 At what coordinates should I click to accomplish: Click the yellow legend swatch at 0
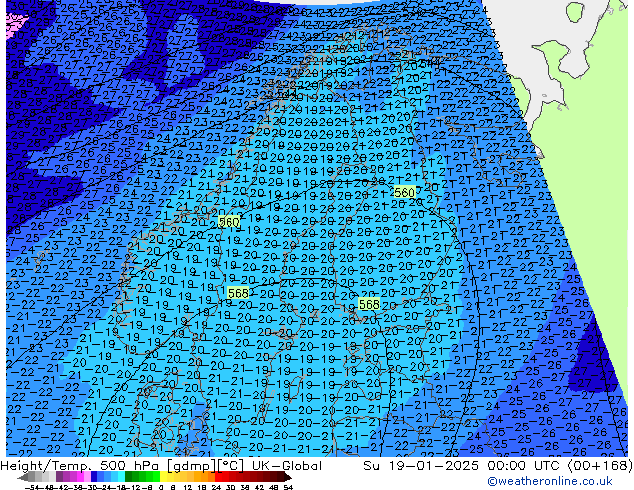click(163, 476)
